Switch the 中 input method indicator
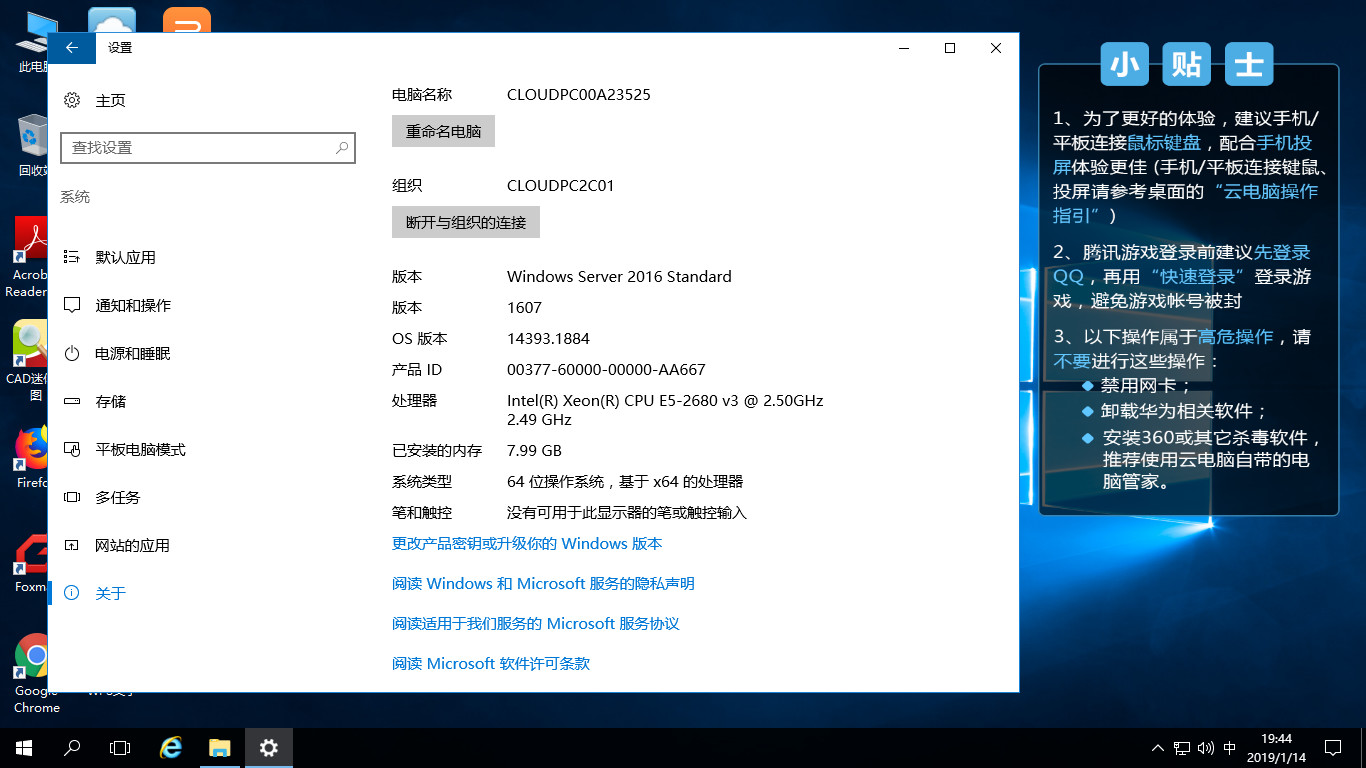The image size is (1366, 768). click(1230, 748)
